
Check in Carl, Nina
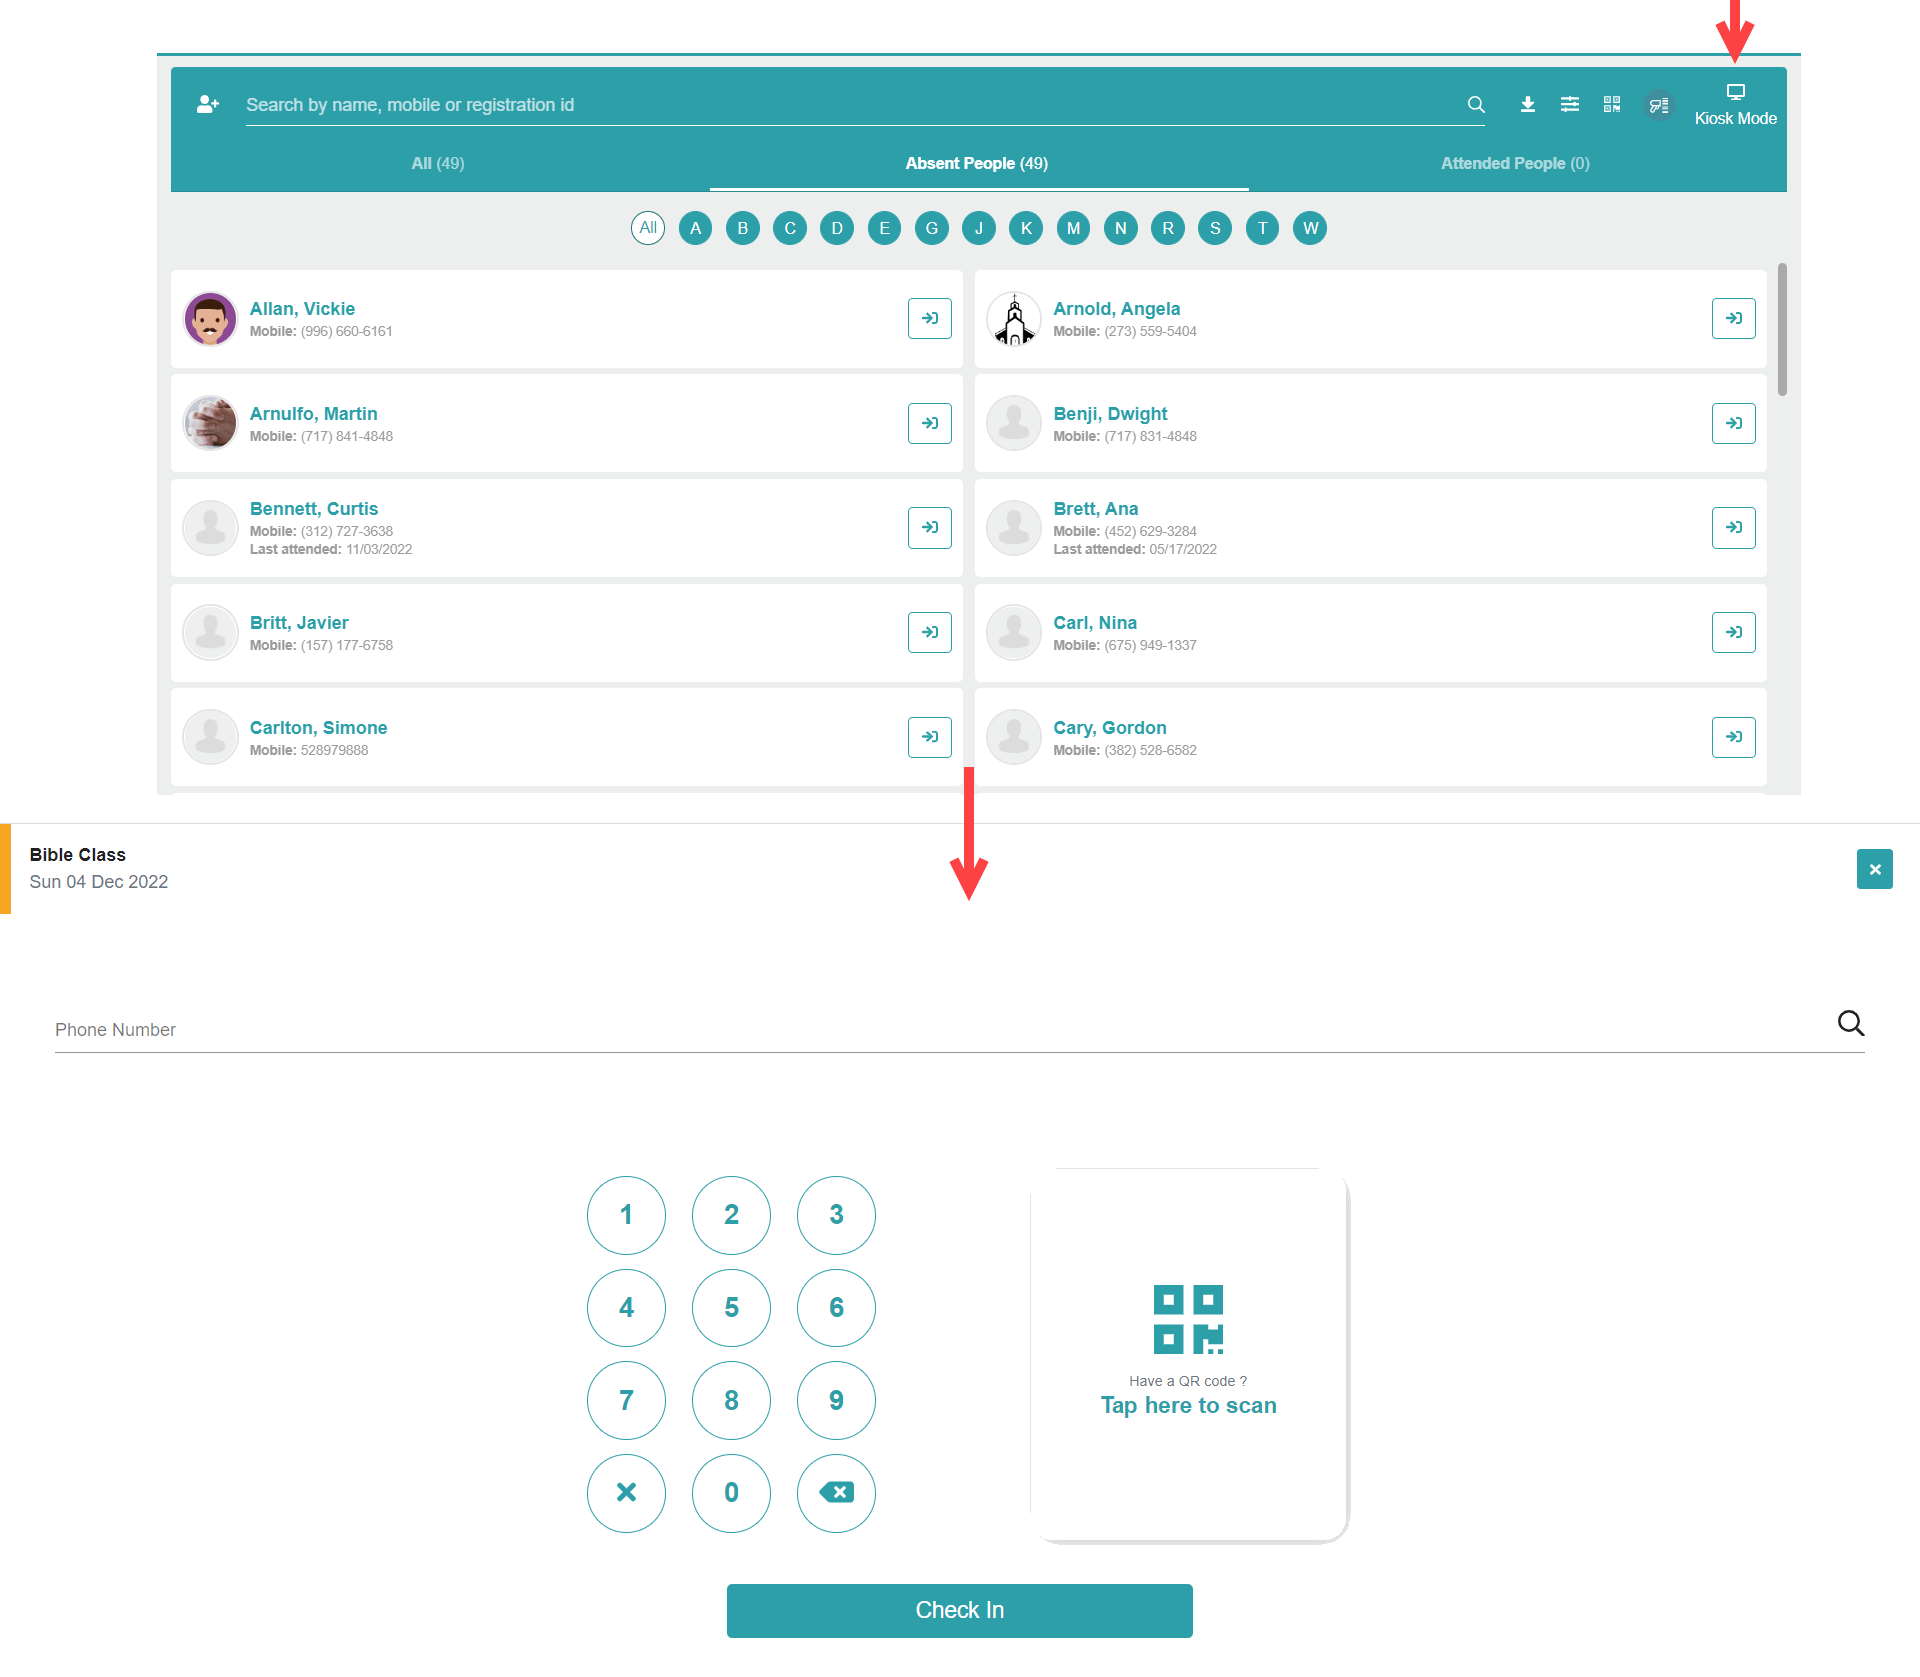[x=1734, y=632]
